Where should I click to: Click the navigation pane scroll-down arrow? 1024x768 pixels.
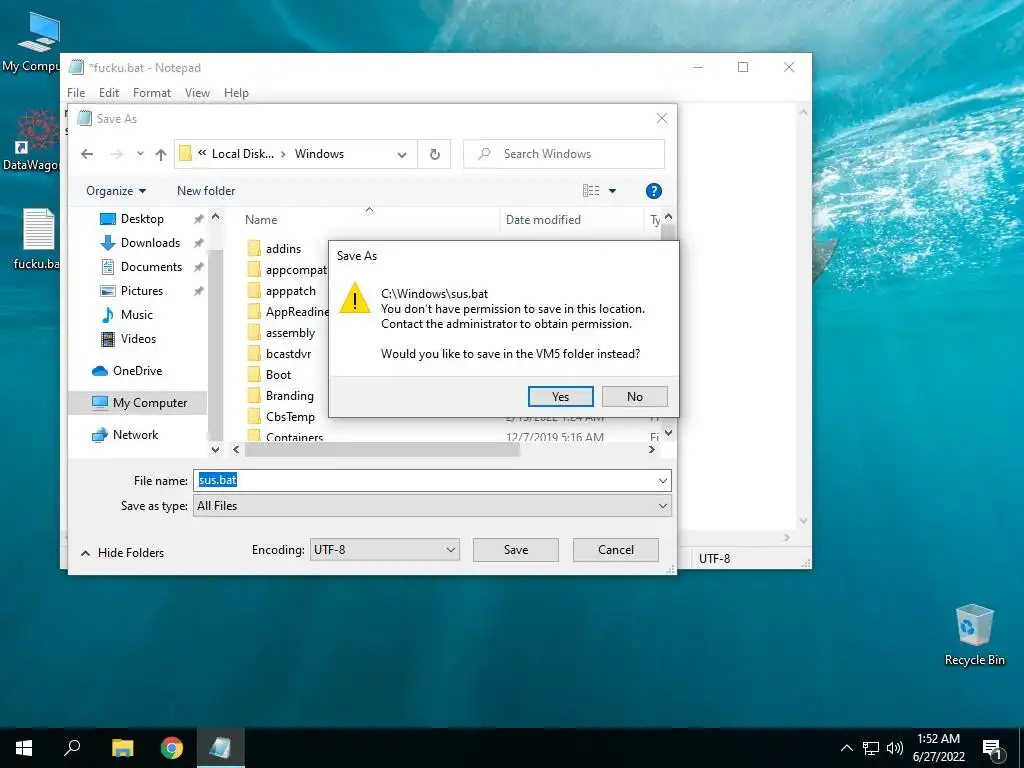click(216, 449)
